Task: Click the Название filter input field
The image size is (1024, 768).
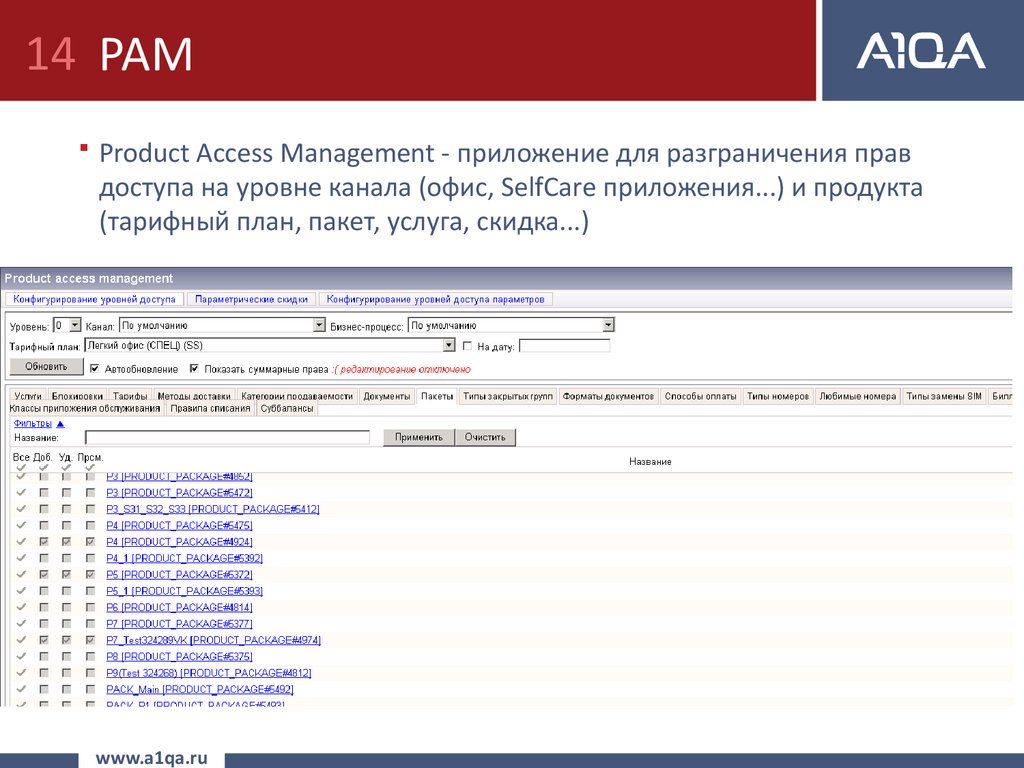Action: coord(227,438)
